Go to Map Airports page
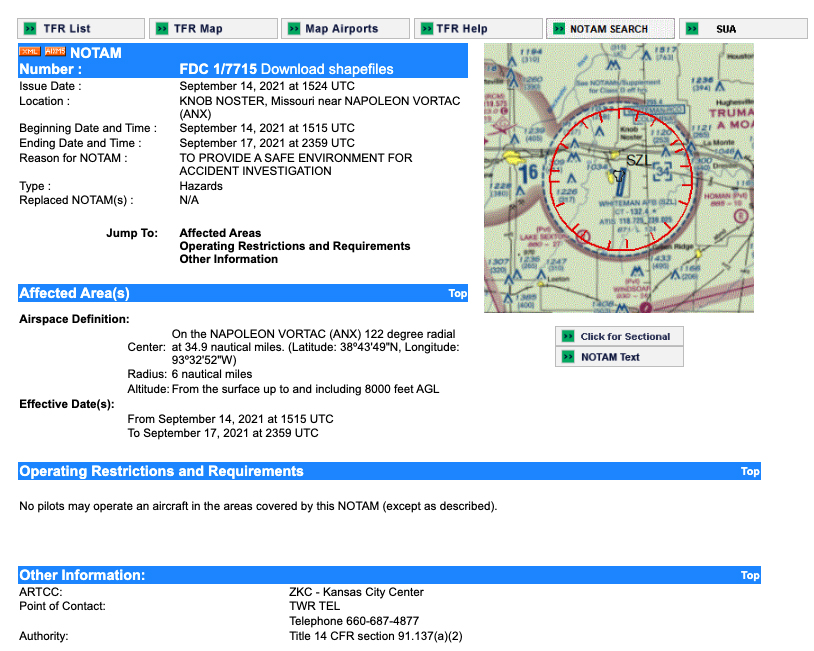Viewport: 814px width, 651px height. (x=344, y=29)
